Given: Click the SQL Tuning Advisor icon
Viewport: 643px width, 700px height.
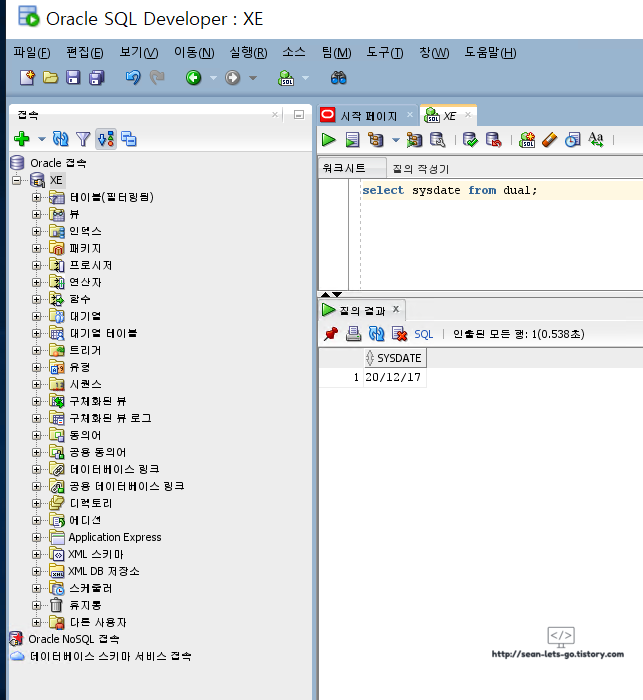Looking at the screenshot, I should 437,140.
